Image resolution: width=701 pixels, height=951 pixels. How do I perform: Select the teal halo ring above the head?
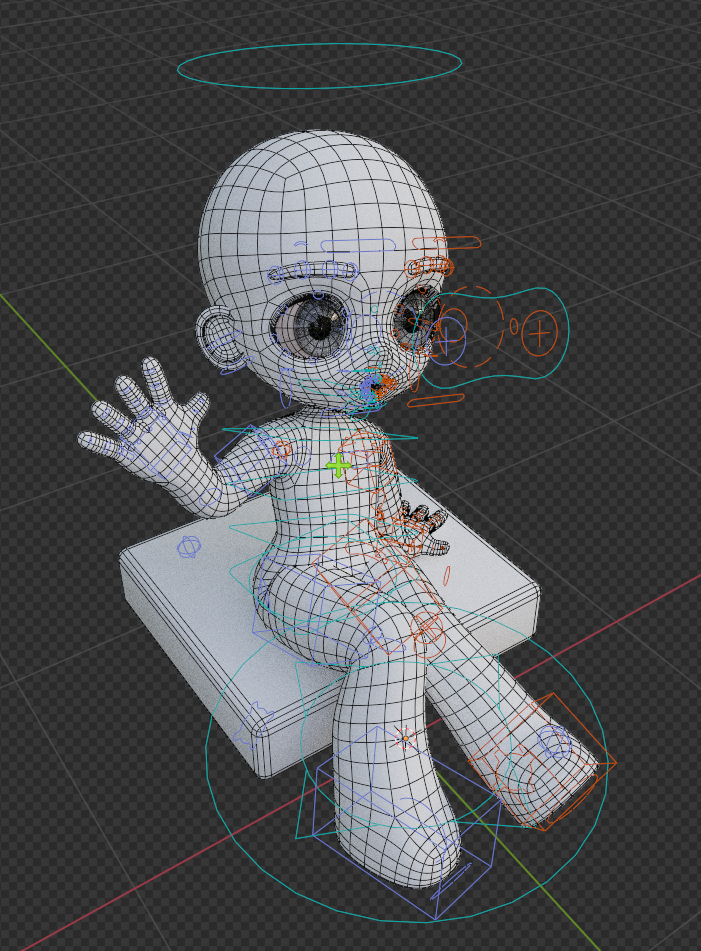[x=319, y=66]
